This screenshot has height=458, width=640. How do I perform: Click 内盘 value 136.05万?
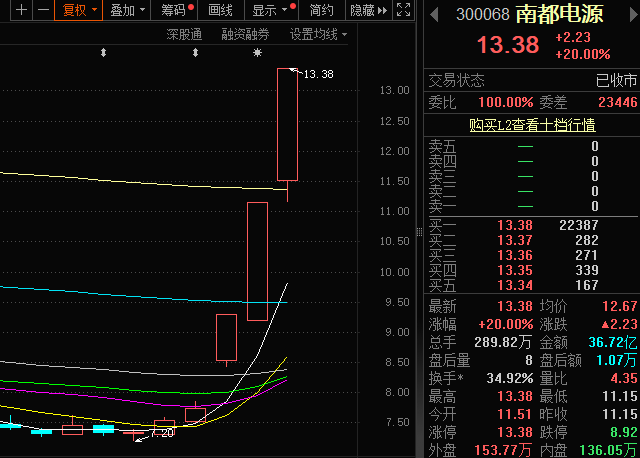pos(608,450)
